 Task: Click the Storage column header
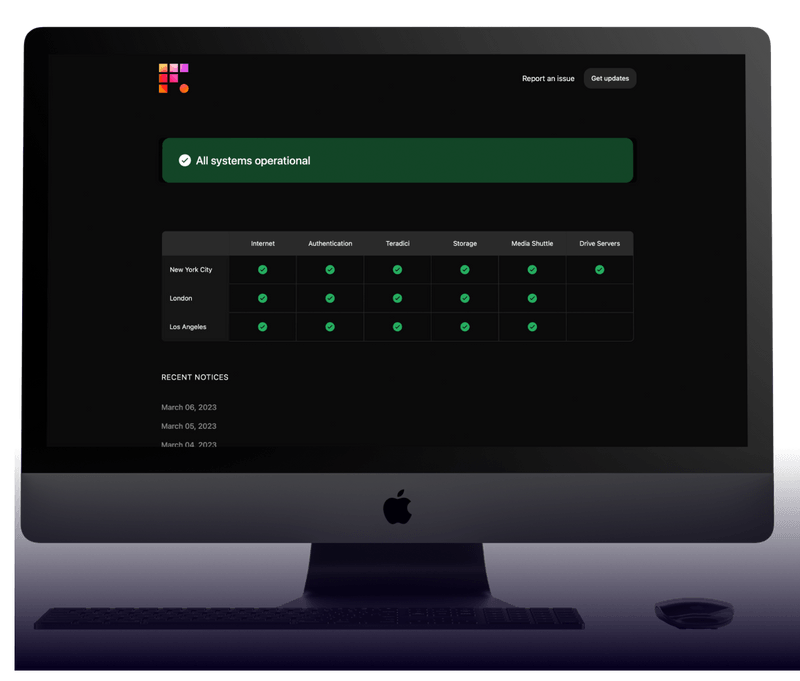coord(465,244)
